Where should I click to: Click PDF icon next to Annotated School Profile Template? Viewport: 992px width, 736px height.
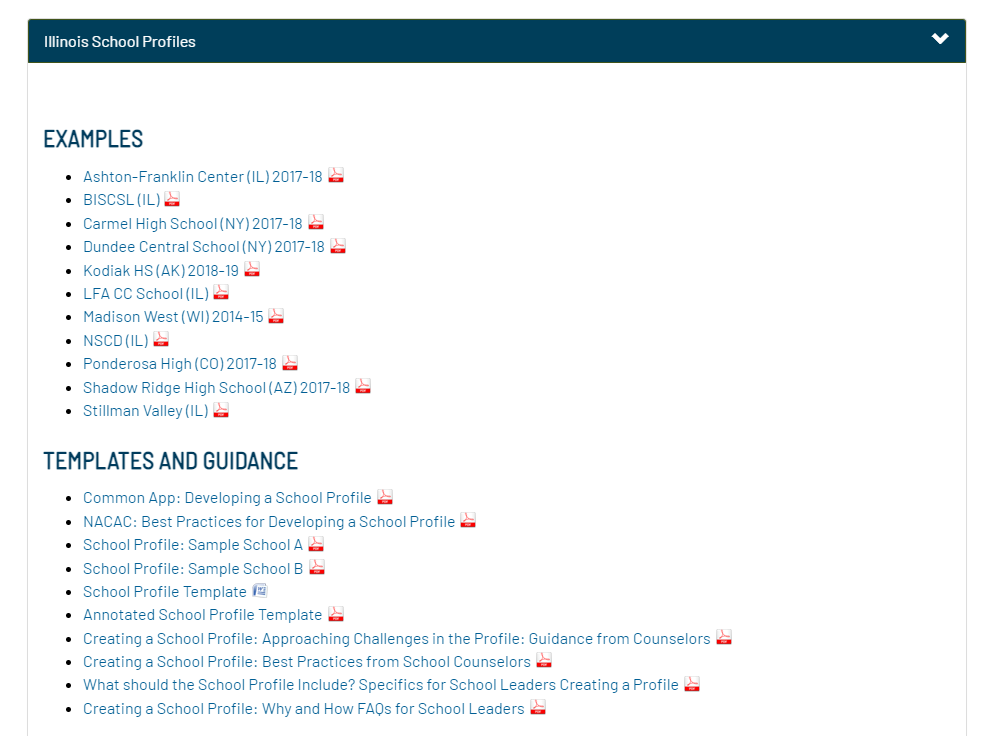pyautogui.click(x=336, y=614)
